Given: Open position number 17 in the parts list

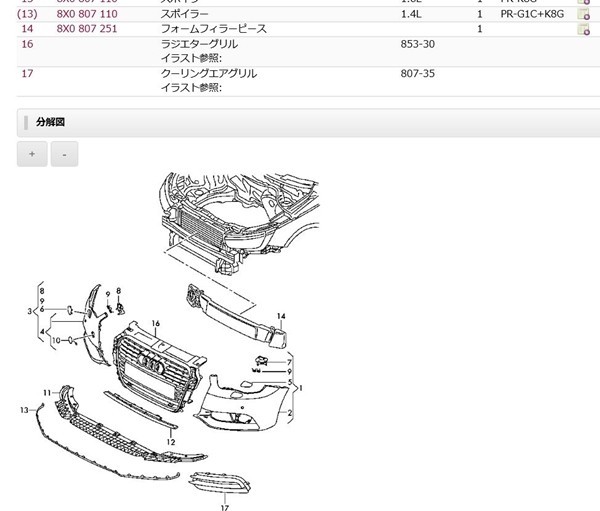Looking at the screenshot, I should [x=27, y=74].
